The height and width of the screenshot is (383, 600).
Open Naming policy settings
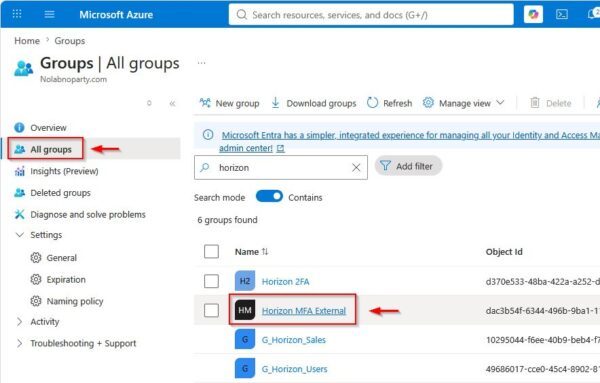coord(75,302)
